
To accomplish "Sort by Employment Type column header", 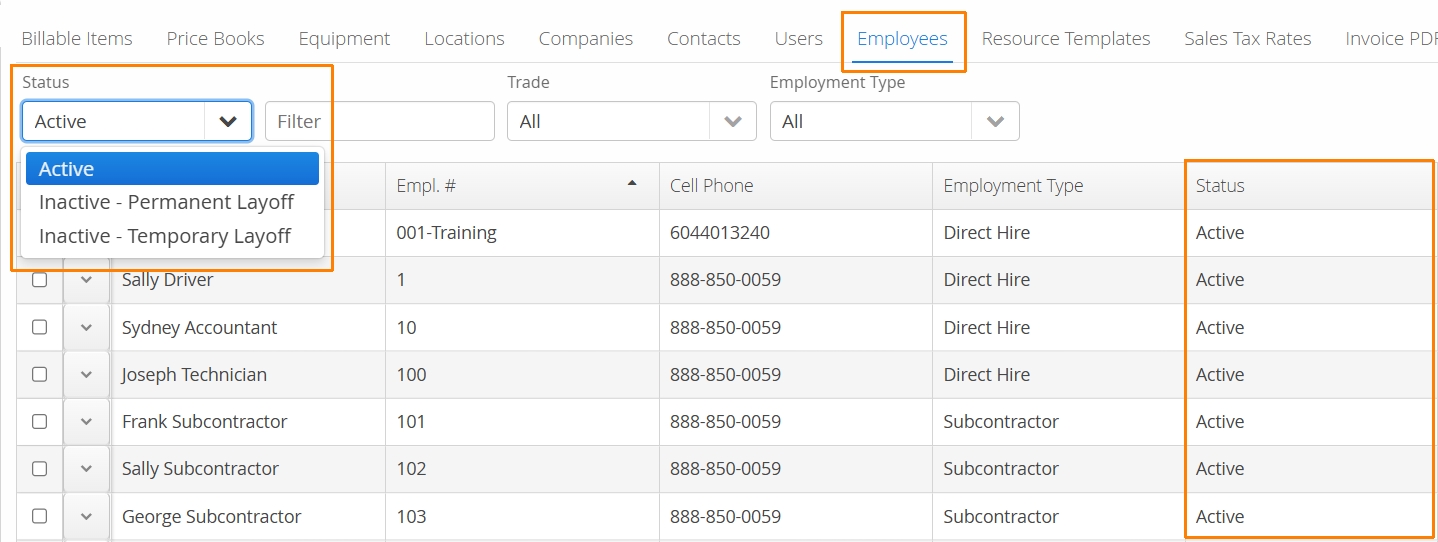I will point(1058,186).
